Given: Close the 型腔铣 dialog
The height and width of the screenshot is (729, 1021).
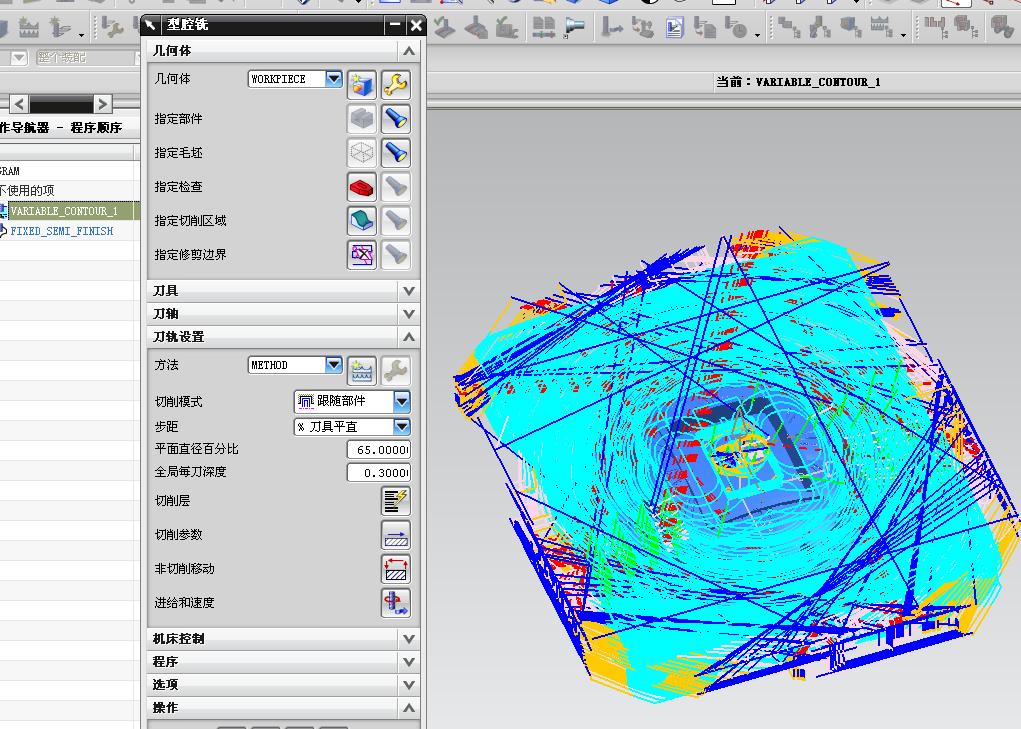Looking at the screenshot, I should 416,25.
